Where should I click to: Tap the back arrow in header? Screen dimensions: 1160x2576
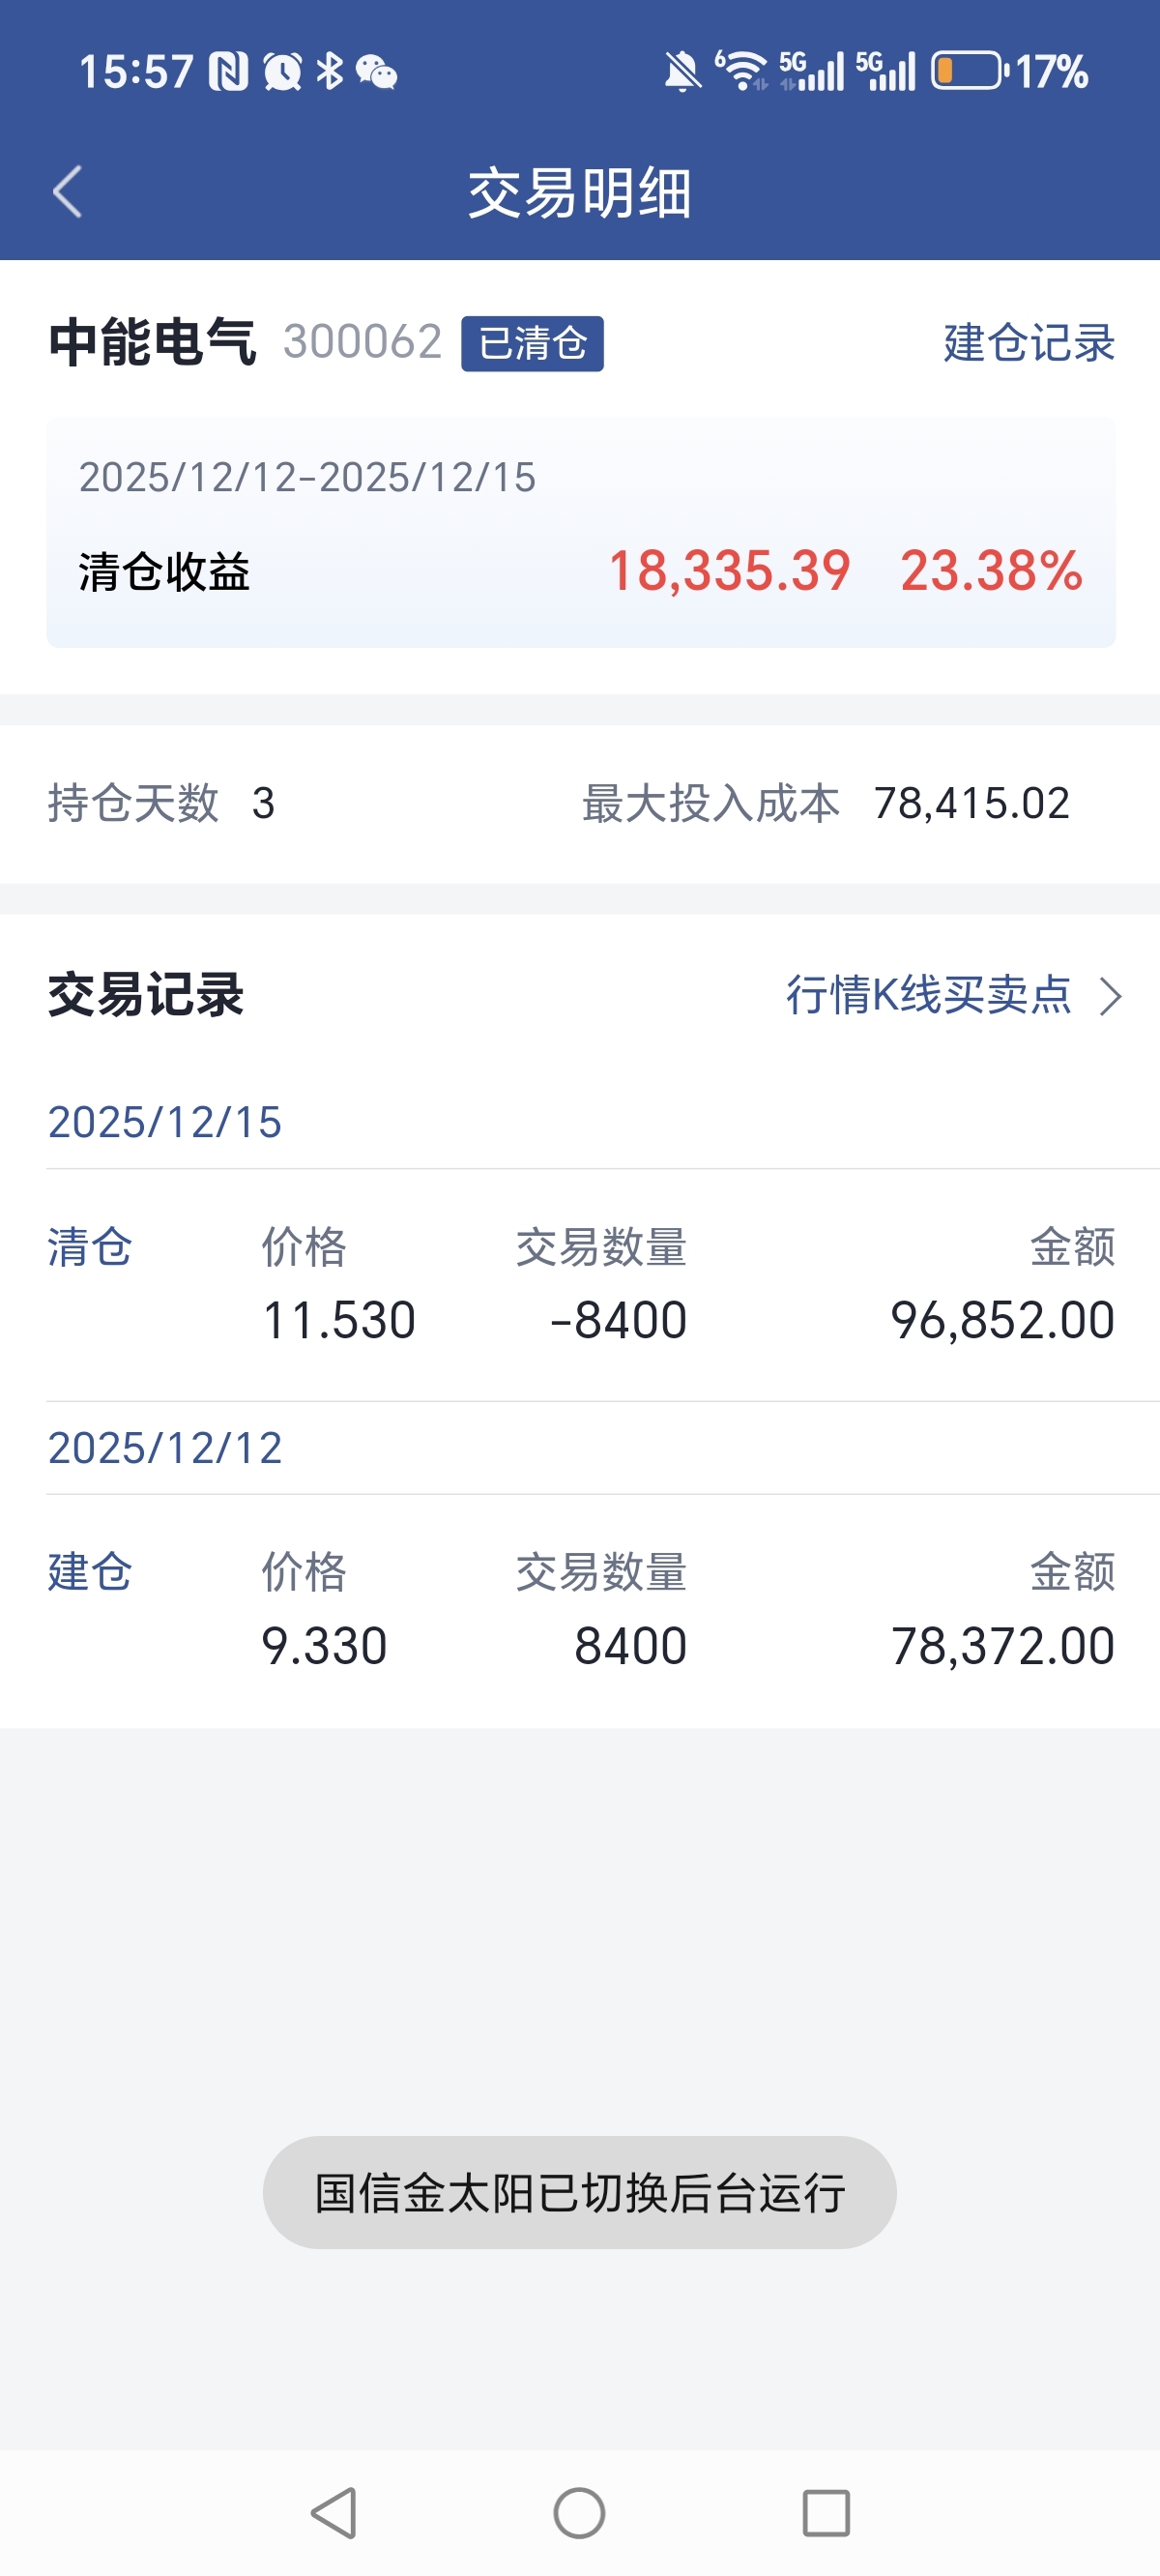click(x=67, y=192)
